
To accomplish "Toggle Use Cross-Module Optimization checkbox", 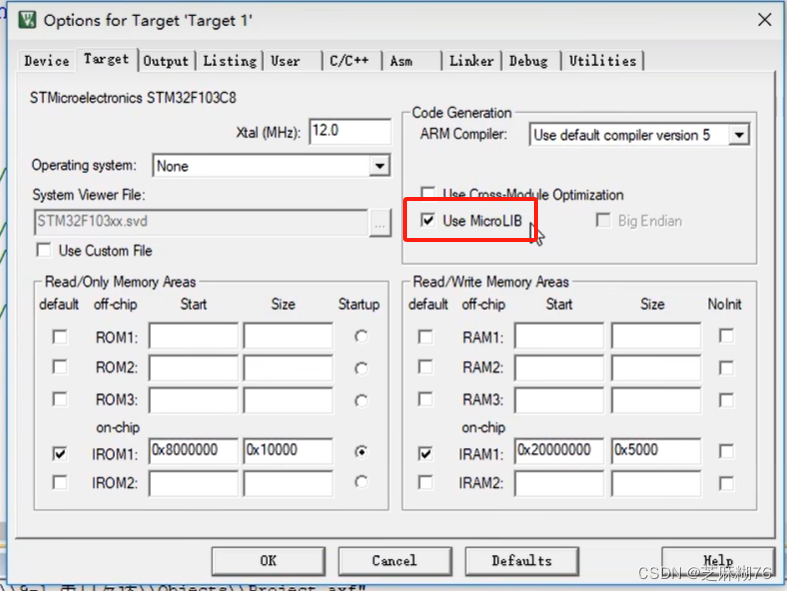I will (x=428, y=192).
